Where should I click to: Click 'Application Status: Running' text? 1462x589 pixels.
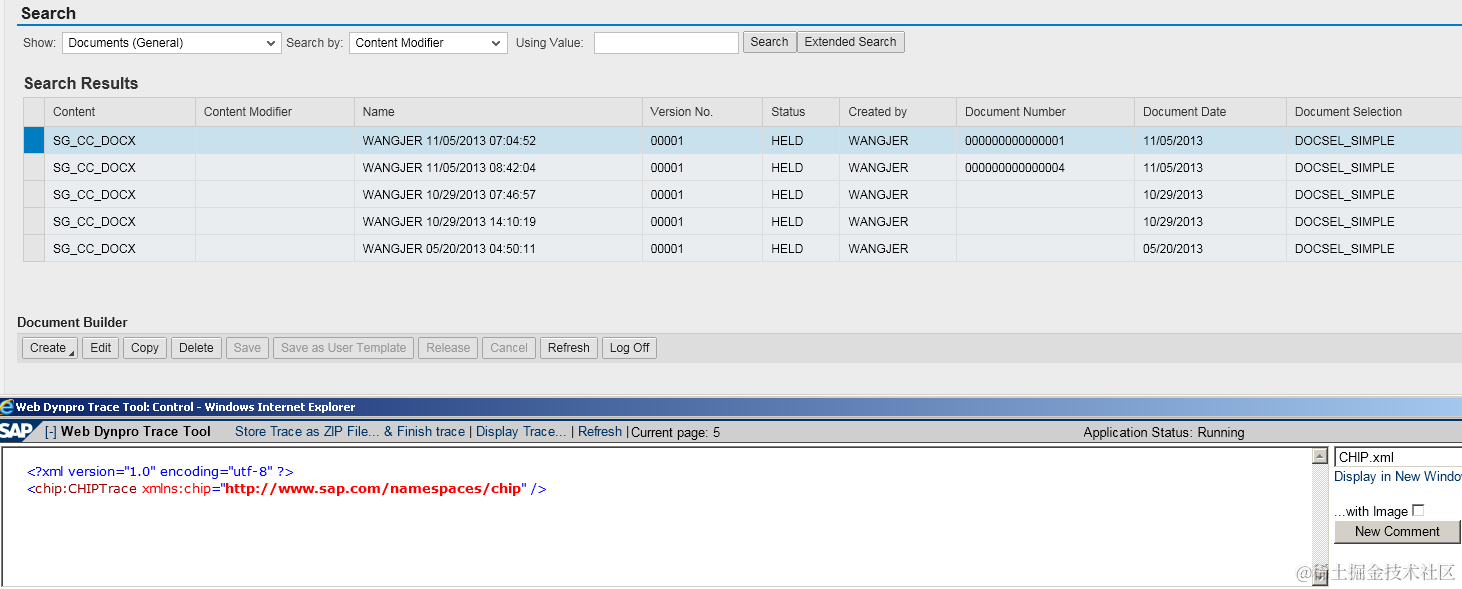tap(1164, 433)
